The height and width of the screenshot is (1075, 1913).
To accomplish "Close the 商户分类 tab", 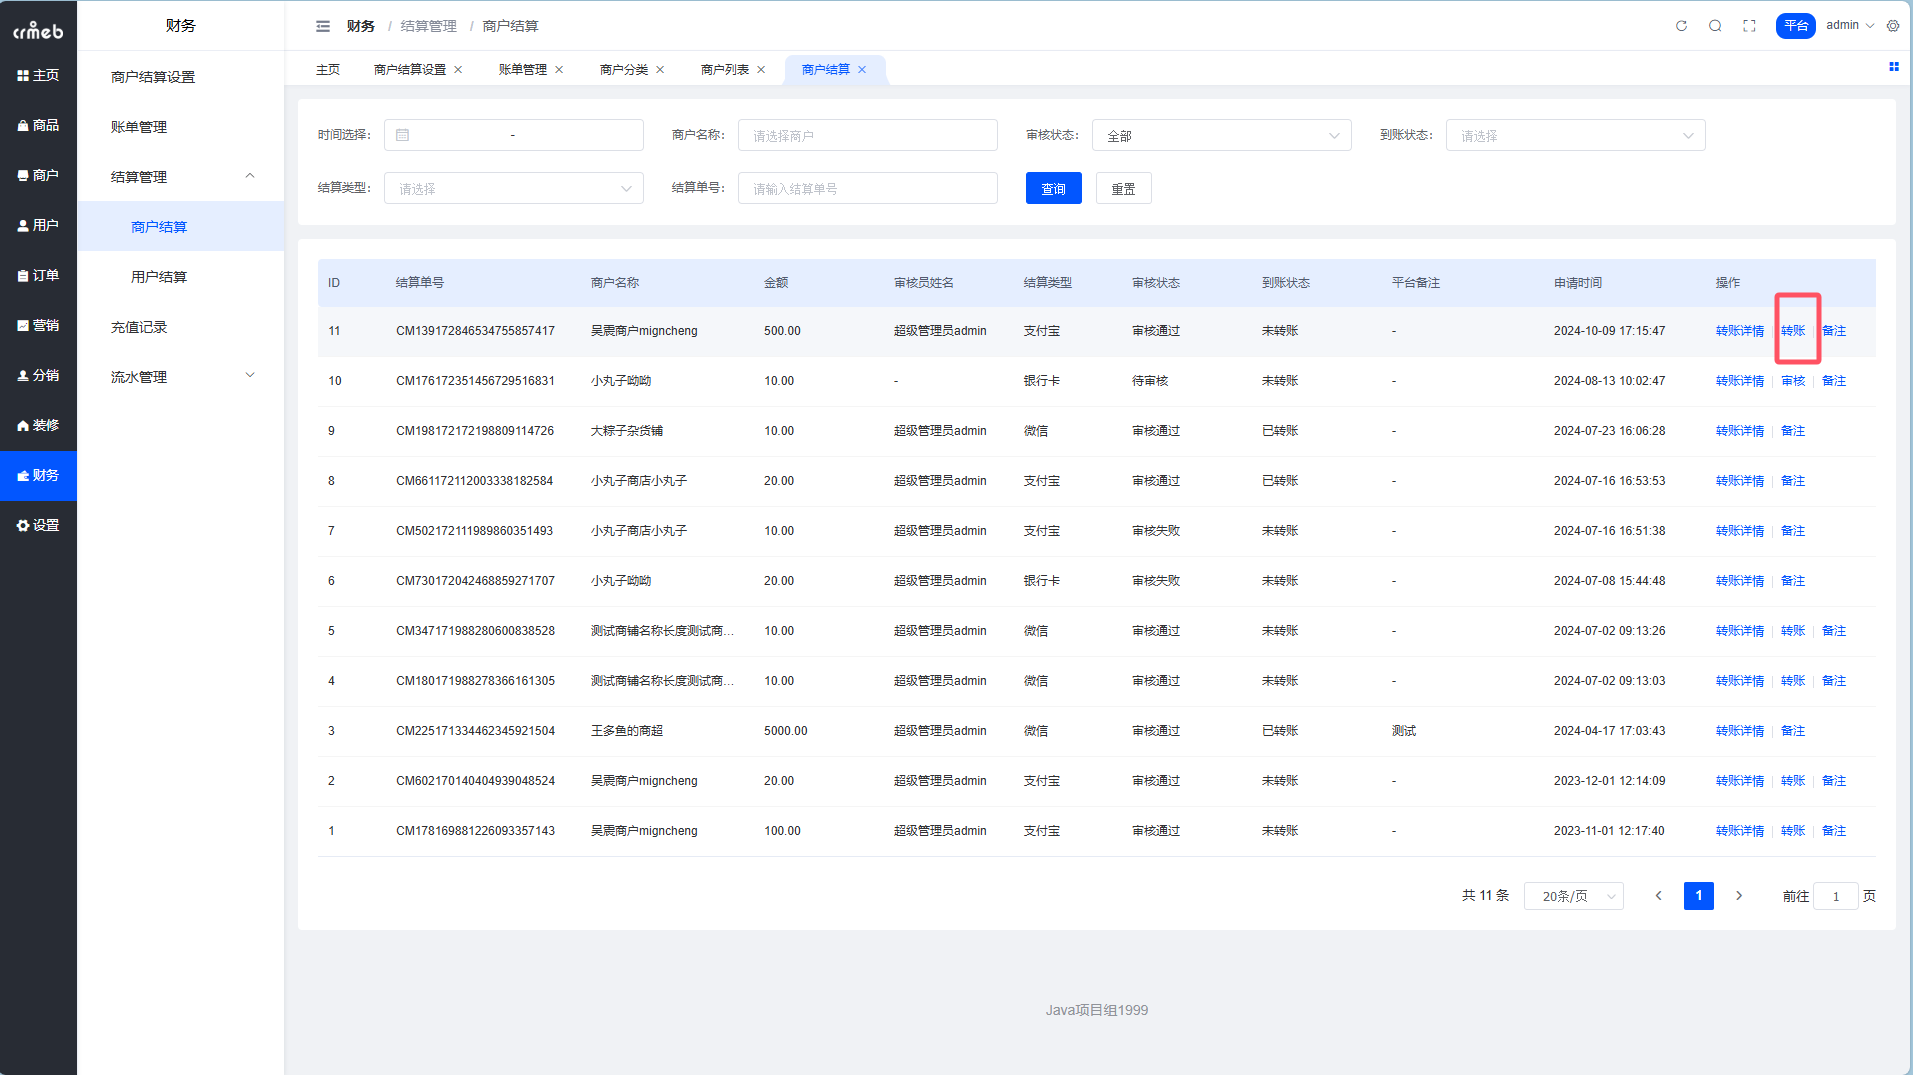I will (x=660, y=70).
